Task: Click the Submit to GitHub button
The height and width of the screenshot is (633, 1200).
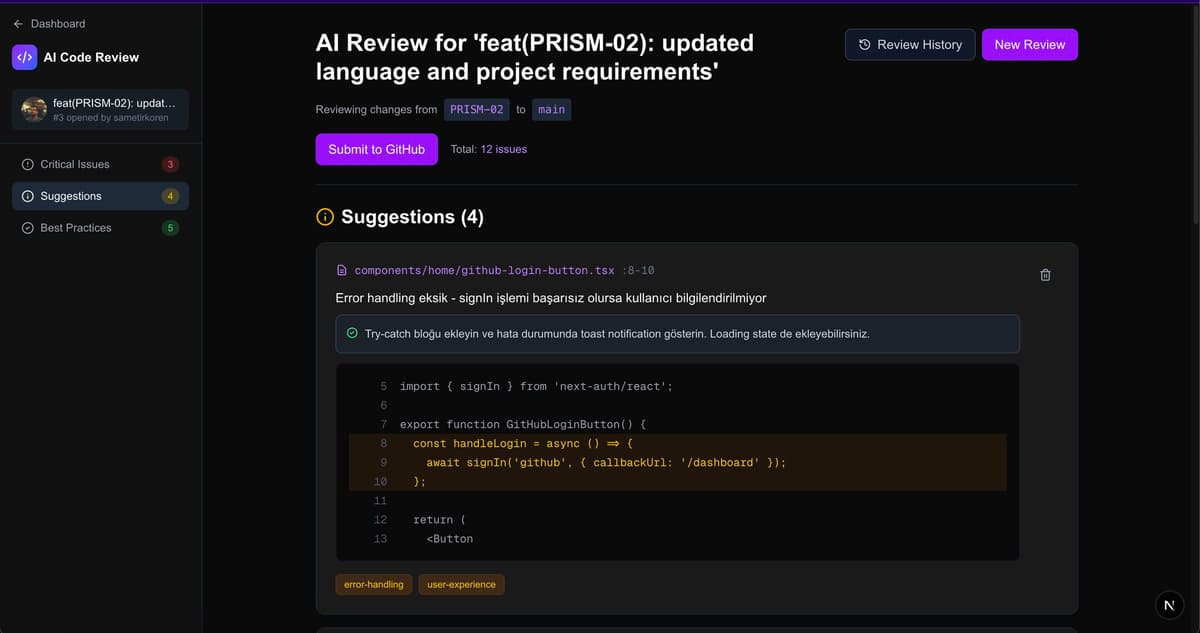Action: [376, 148]
